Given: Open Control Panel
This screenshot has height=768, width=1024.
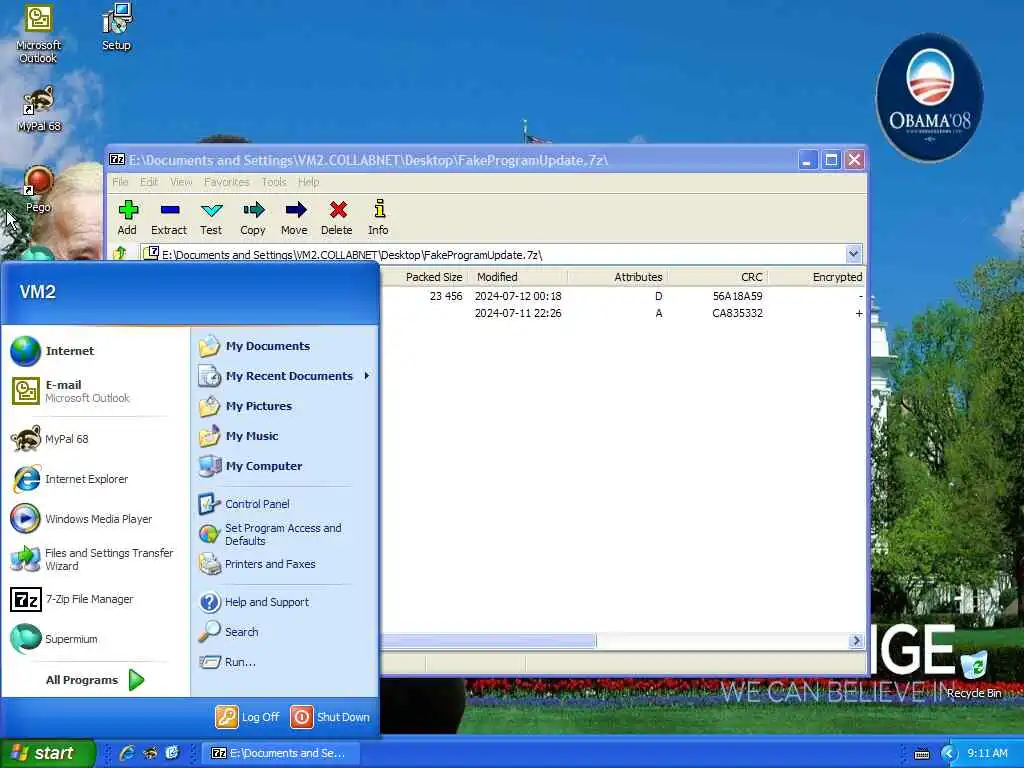Looking at the screenshot, I should (x=284, y=504).
